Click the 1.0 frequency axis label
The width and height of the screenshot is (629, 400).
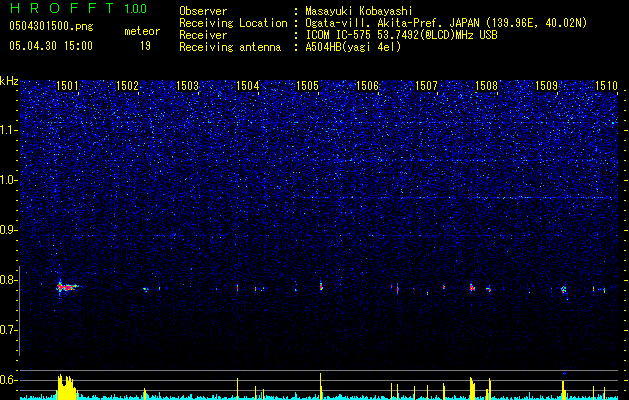pyautogui.click(x=9, y=180)
